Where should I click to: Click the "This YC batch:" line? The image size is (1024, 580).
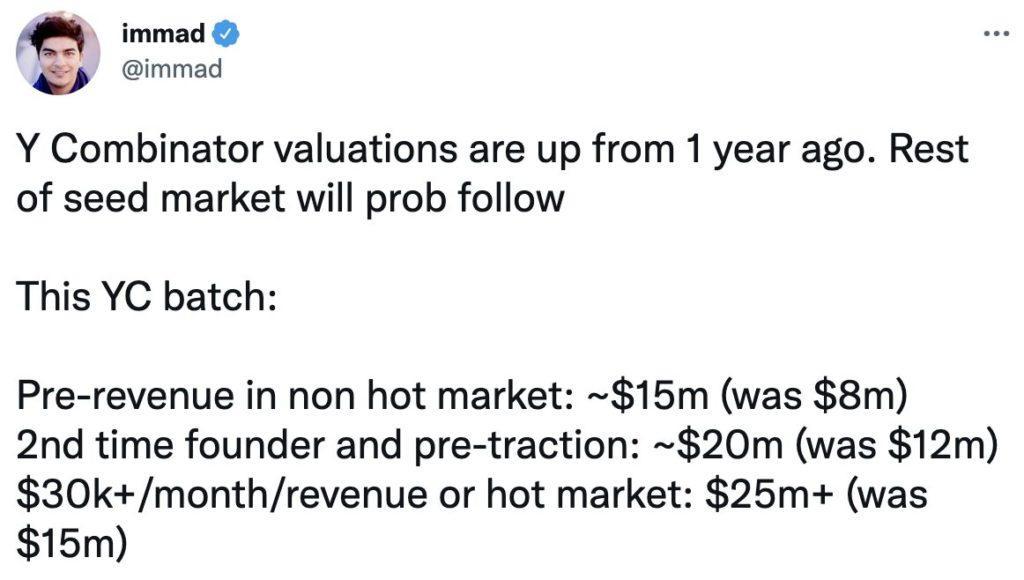[146, 296]
